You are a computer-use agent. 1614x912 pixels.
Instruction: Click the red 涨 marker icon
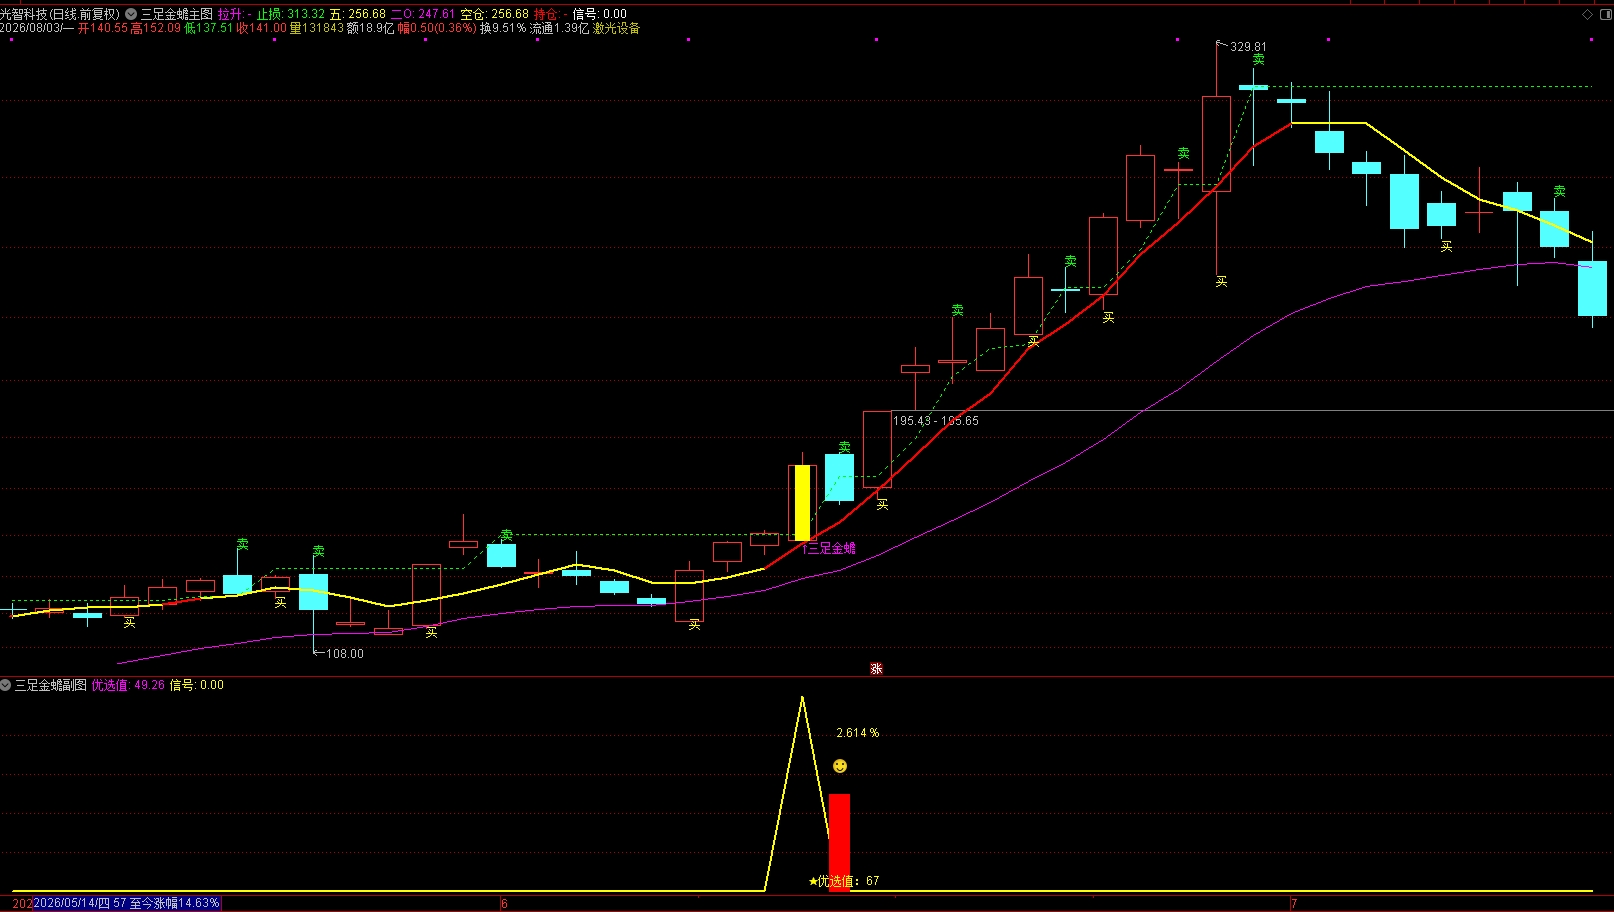point(876,669)
